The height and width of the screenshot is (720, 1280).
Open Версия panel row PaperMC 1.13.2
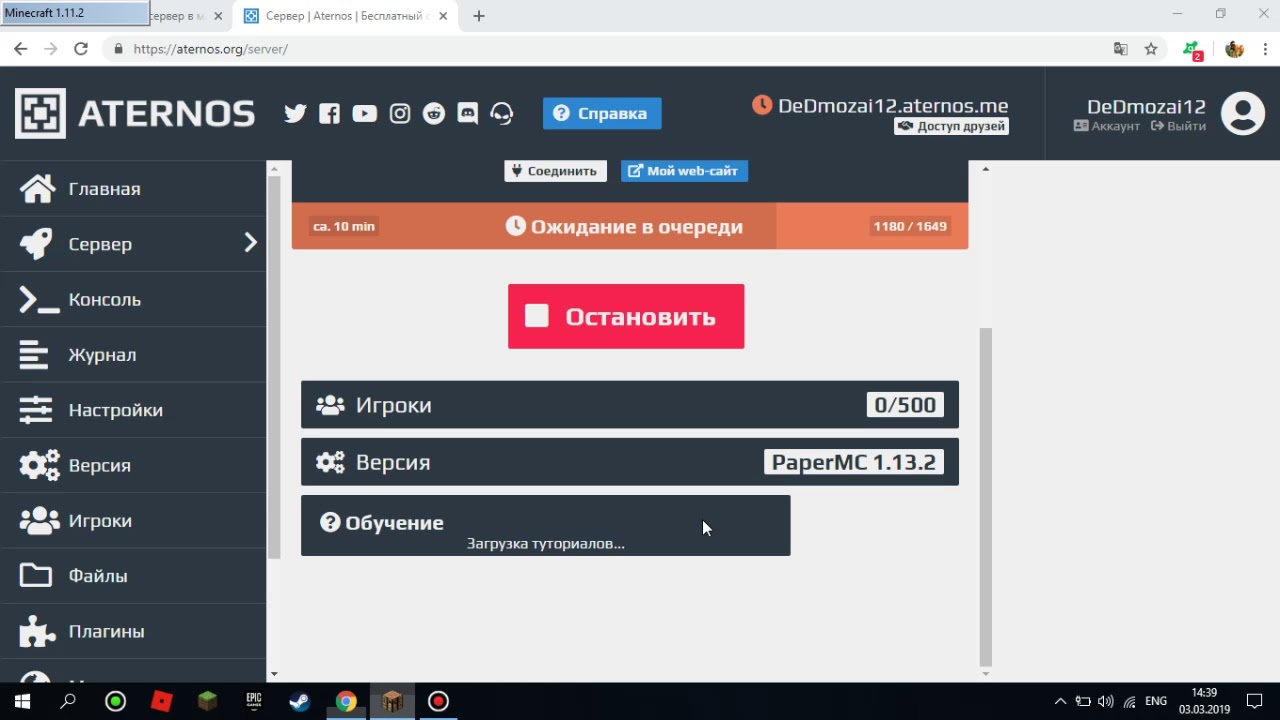[x=630, y=462]
